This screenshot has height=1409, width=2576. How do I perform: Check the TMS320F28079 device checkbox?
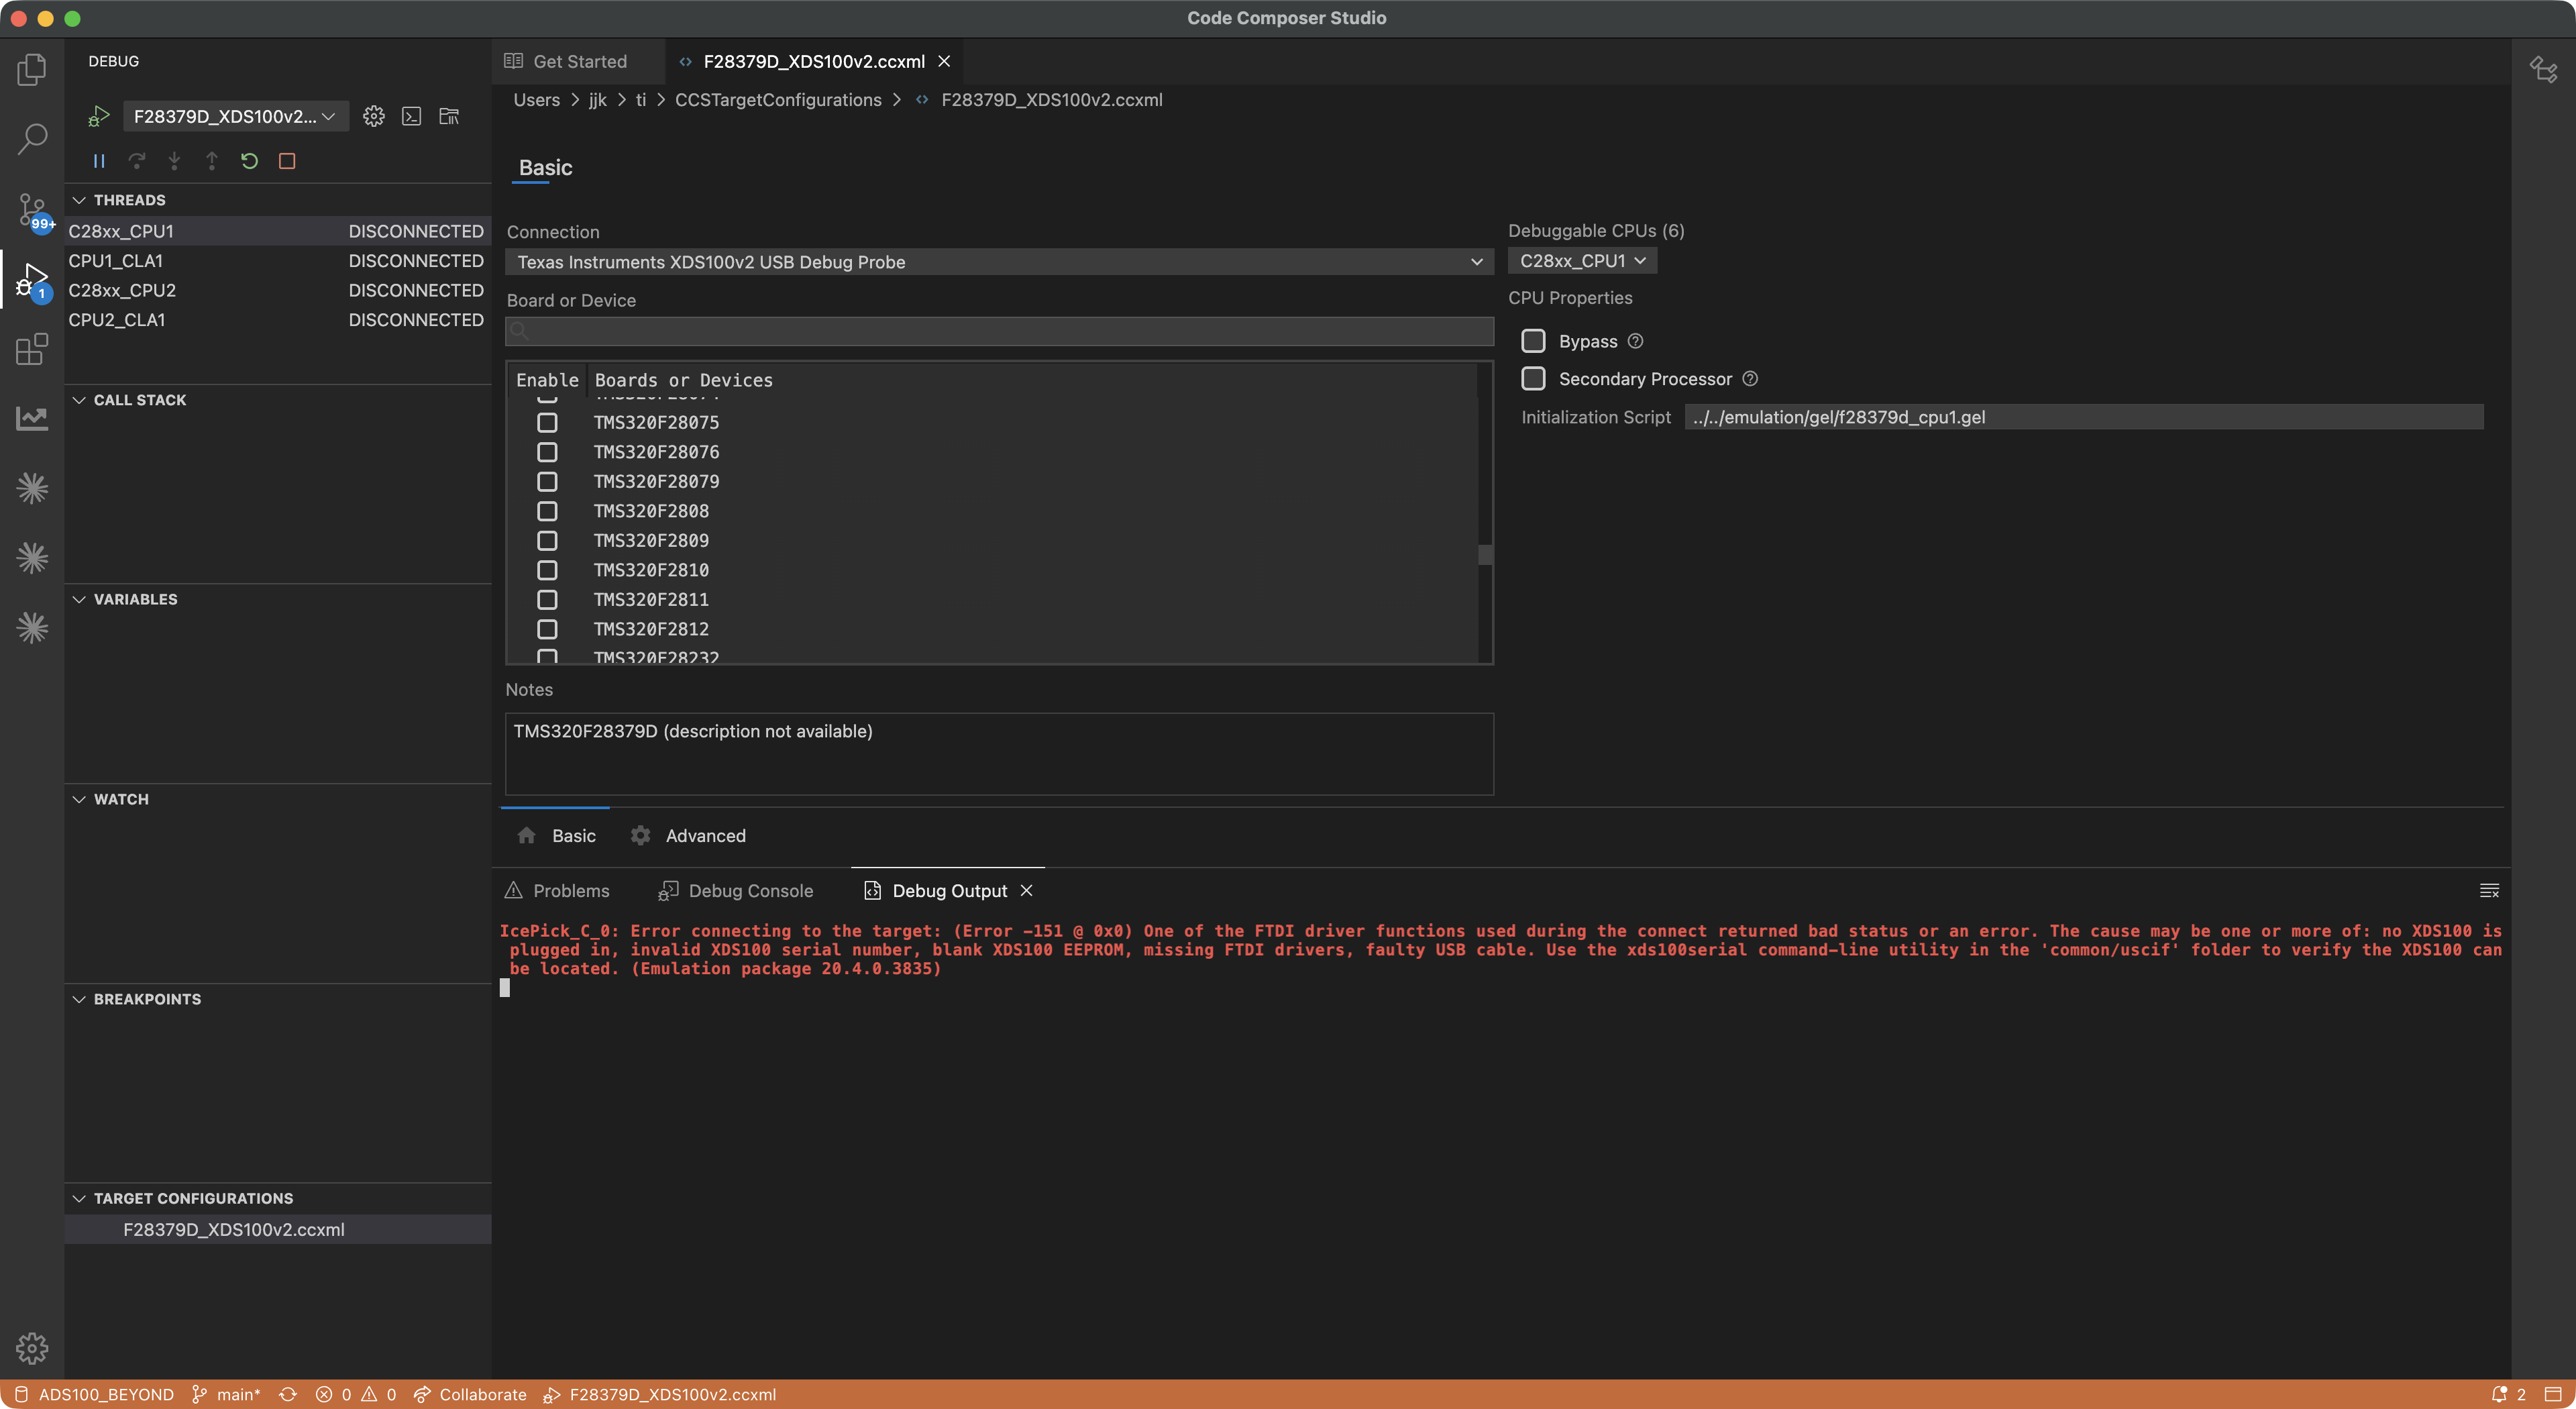547,482
